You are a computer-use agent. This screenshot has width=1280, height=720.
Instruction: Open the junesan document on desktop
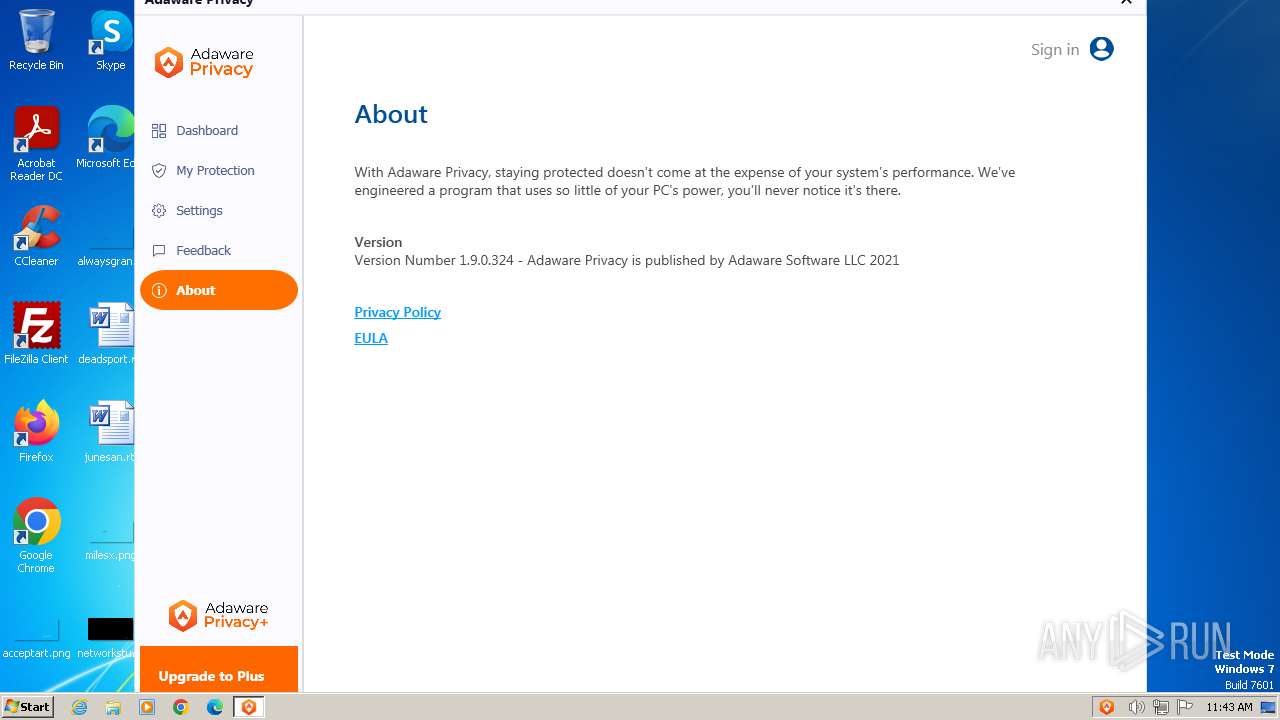click(x=108, y=432)
